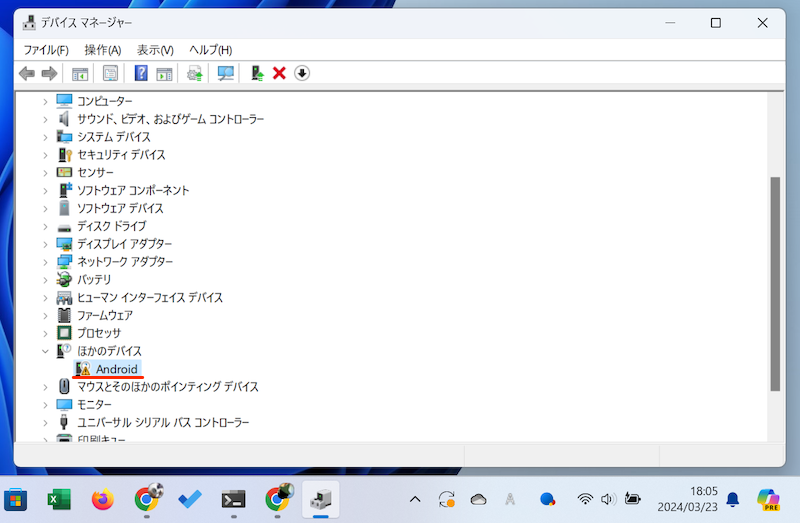Open Firefox from the taskbar
The height and width of the screenshot is (523, 800).
tap(102, 499)
